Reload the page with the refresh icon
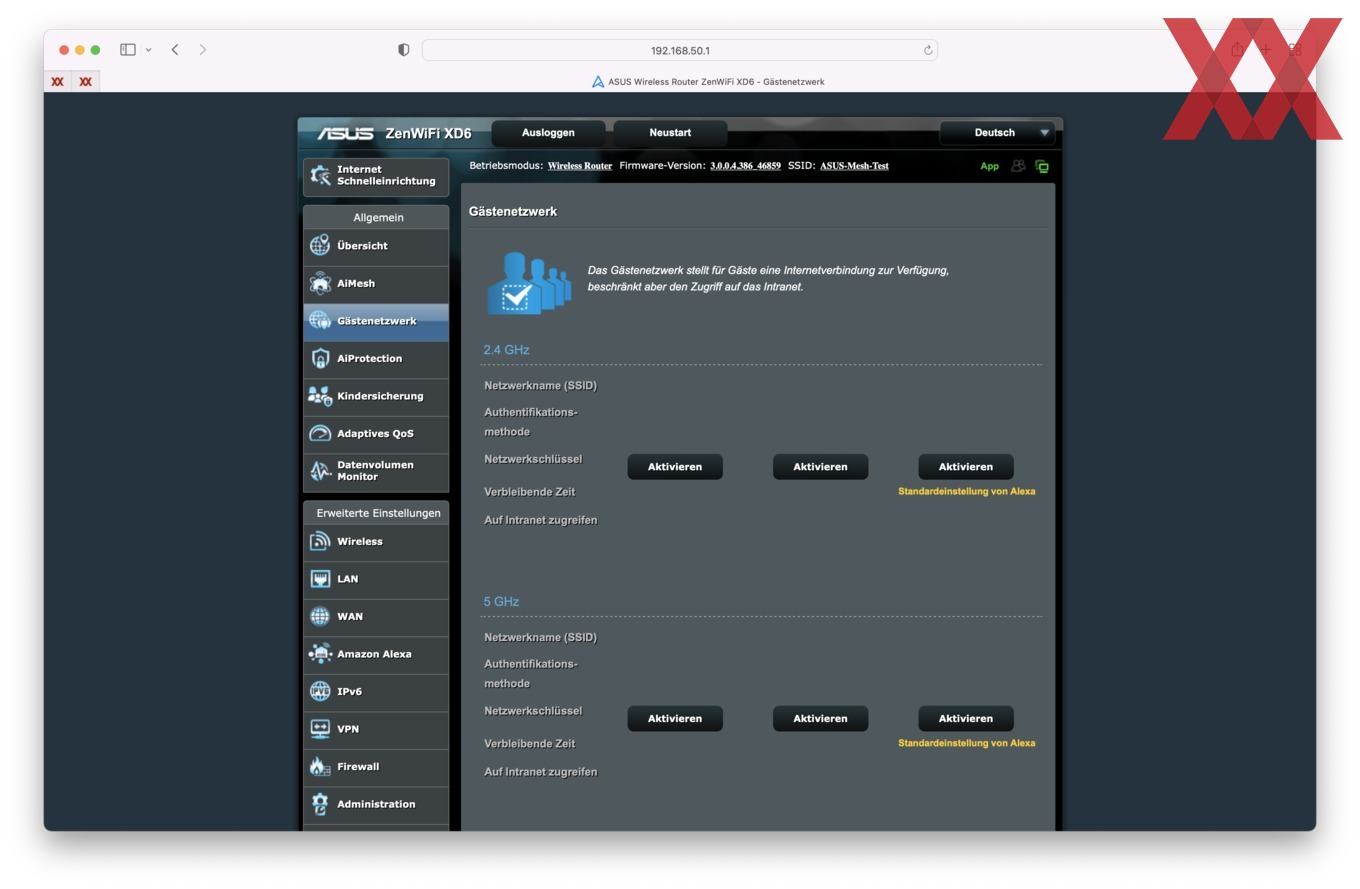 point(928,50)
